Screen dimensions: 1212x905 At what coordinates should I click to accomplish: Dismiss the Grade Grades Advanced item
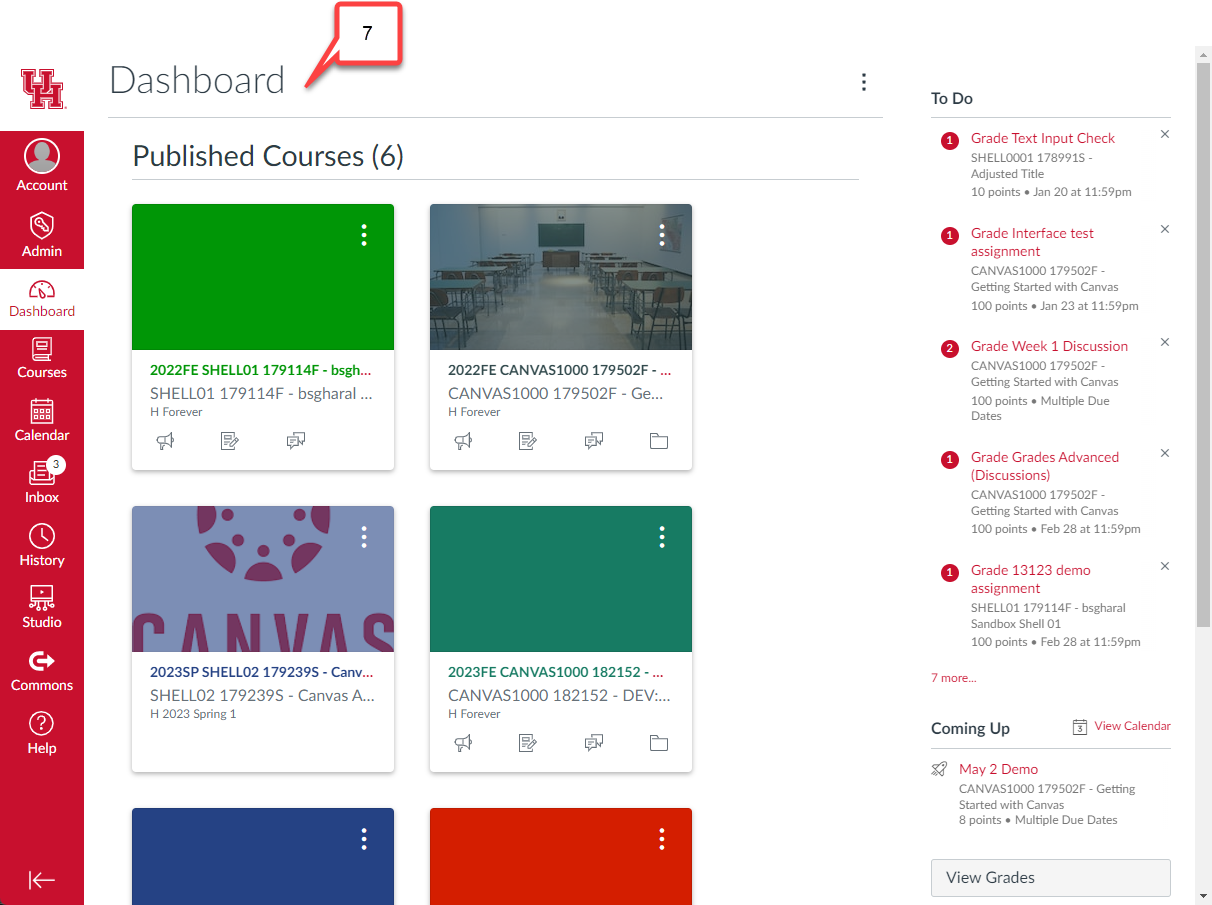point(1165,453)
